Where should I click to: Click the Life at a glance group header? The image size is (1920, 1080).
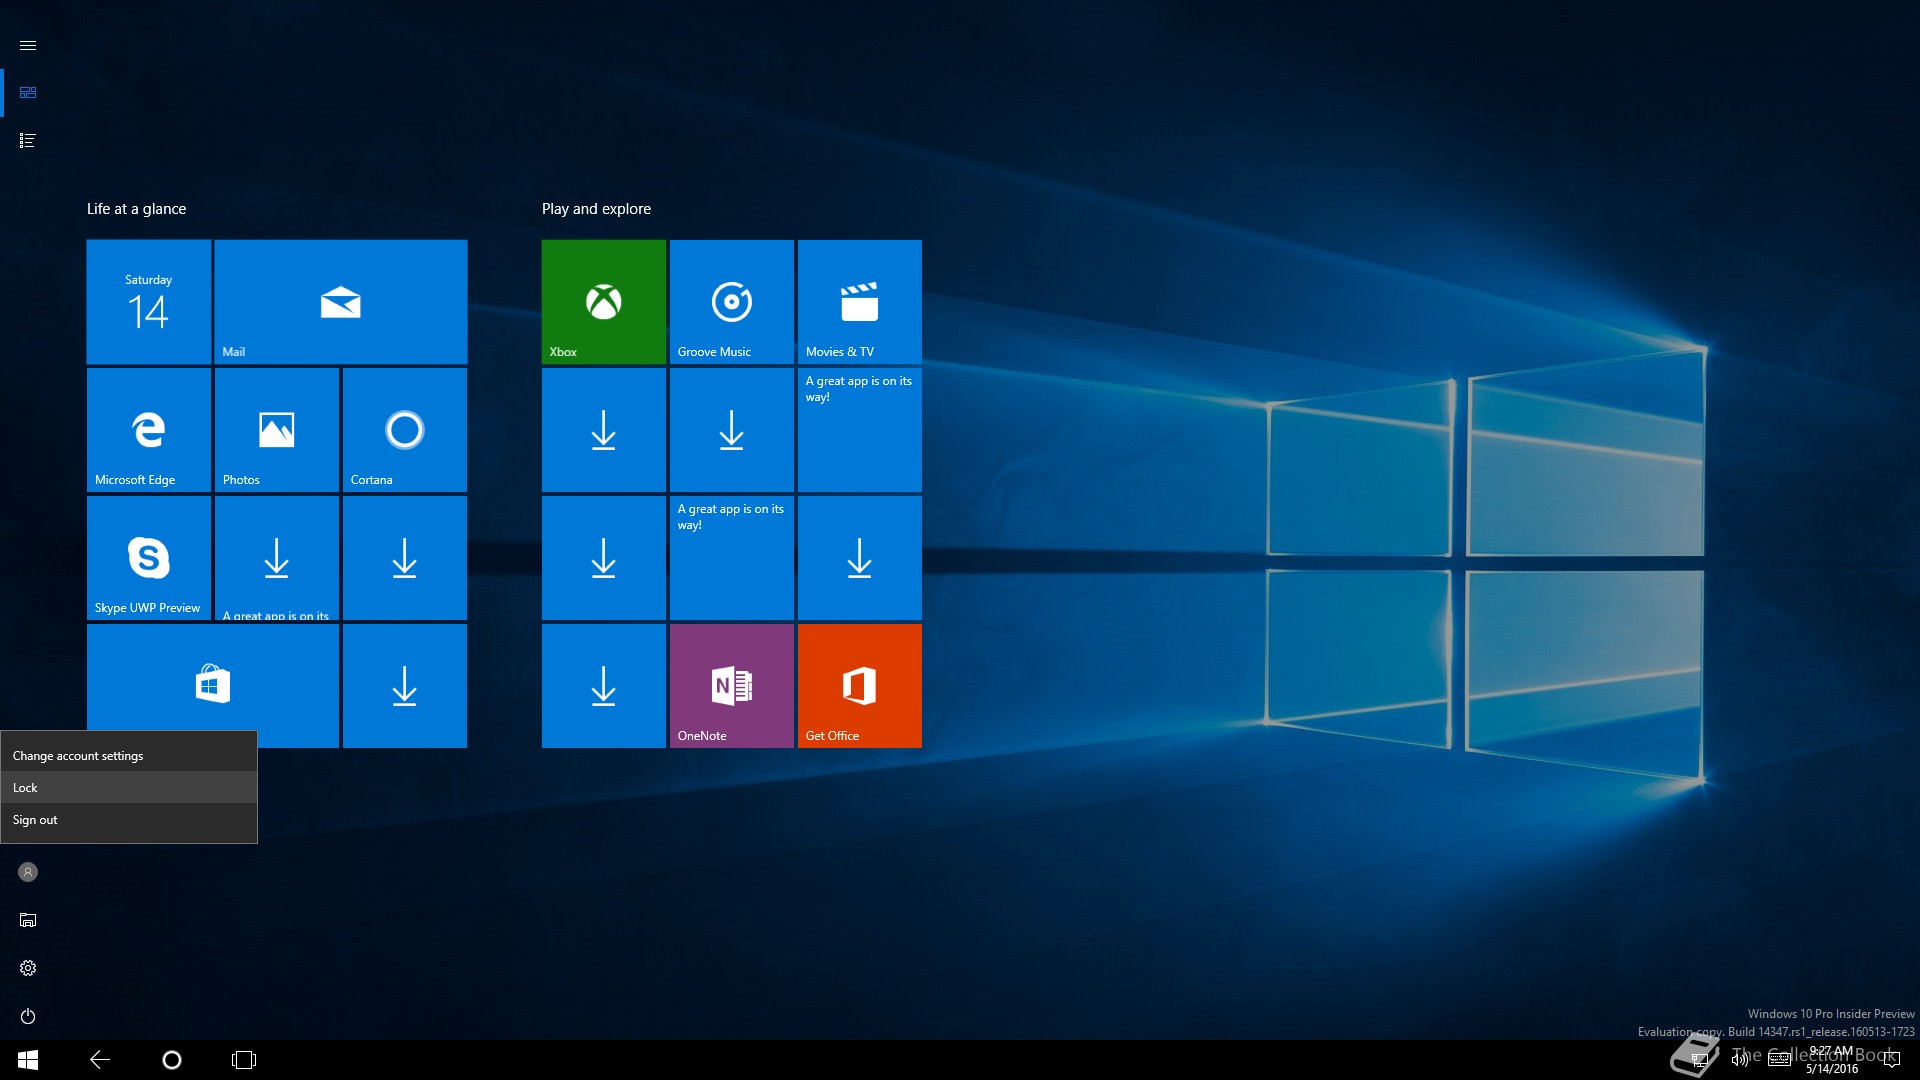[136, 209]
